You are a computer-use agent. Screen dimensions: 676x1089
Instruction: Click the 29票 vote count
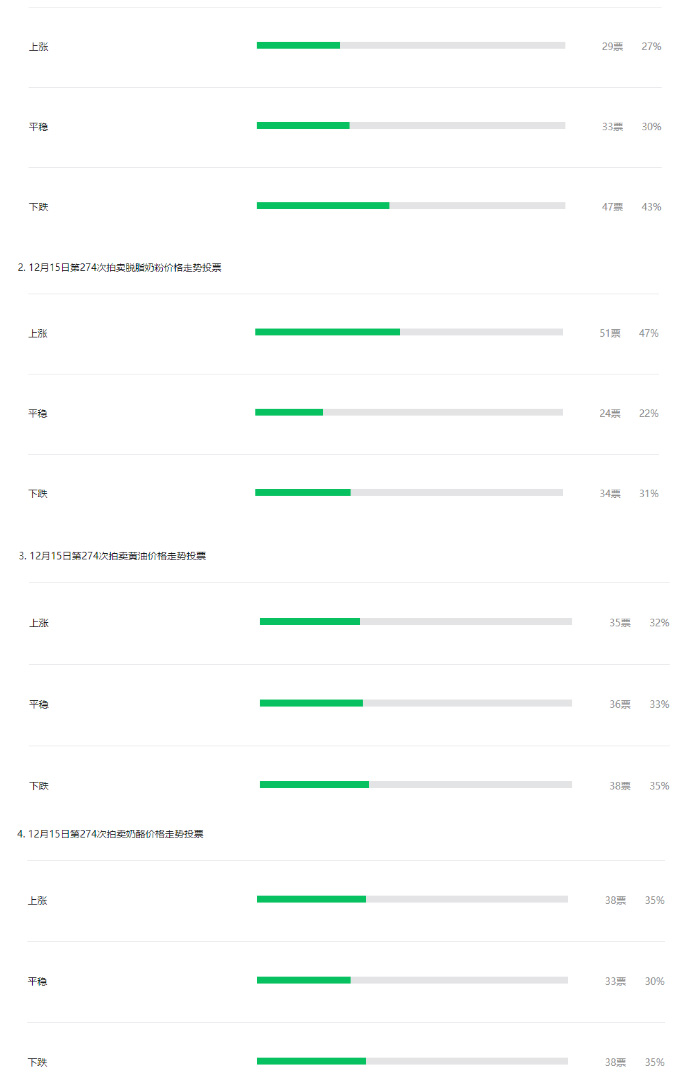(x=612, y=46)
